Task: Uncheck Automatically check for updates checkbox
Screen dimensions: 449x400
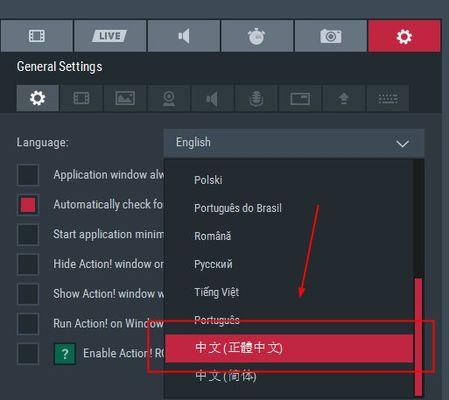Action: click(28, 205)
